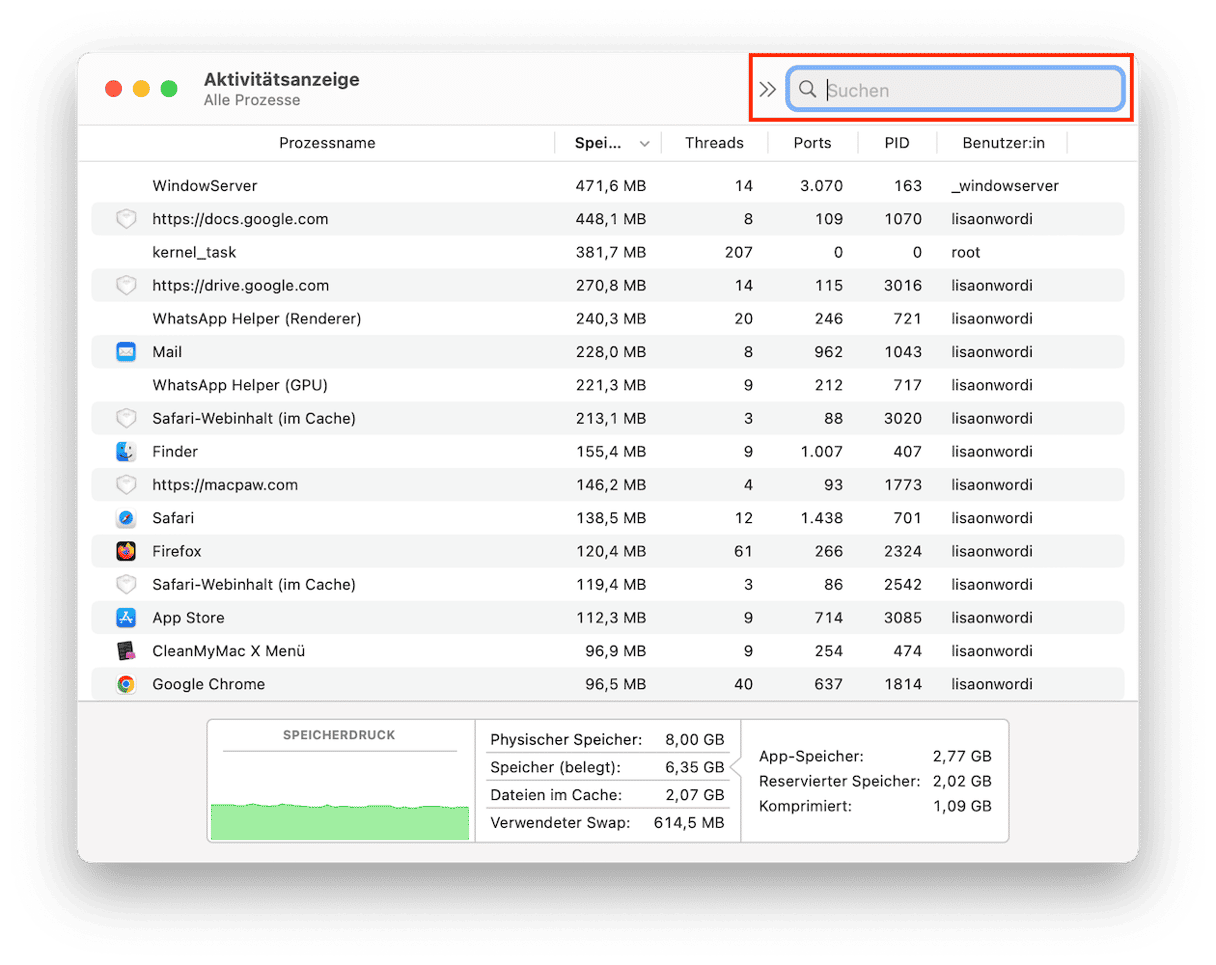The image size is (1216, 965).
Task: Select the App Store process name
Action: pos(188,618)
